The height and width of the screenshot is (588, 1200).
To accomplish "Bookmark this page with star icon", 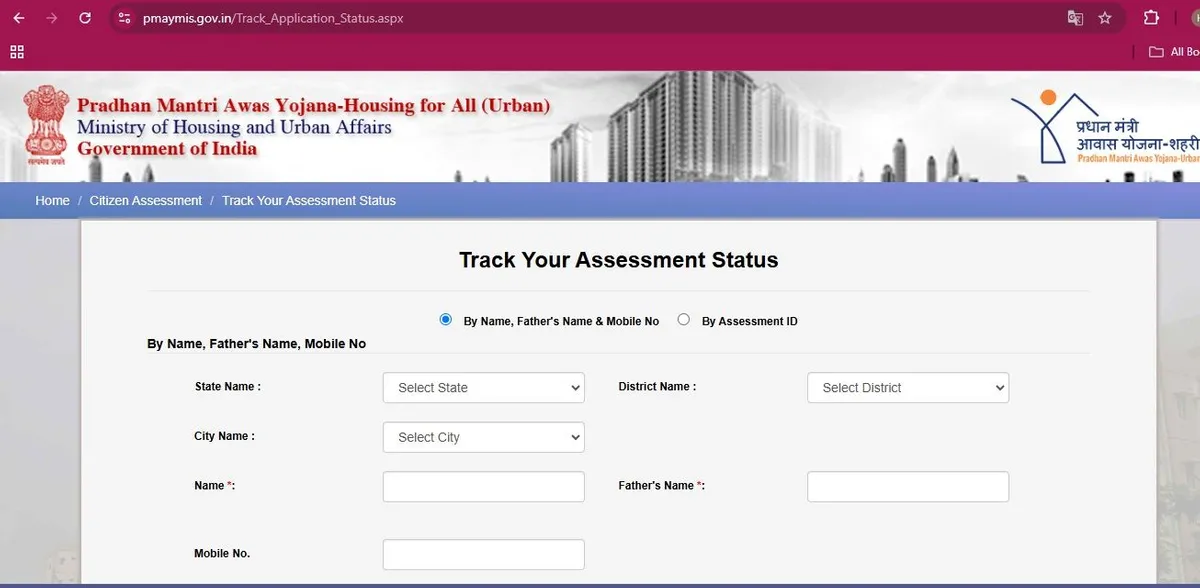I will pyautogui.click(x=1105, y=18).
